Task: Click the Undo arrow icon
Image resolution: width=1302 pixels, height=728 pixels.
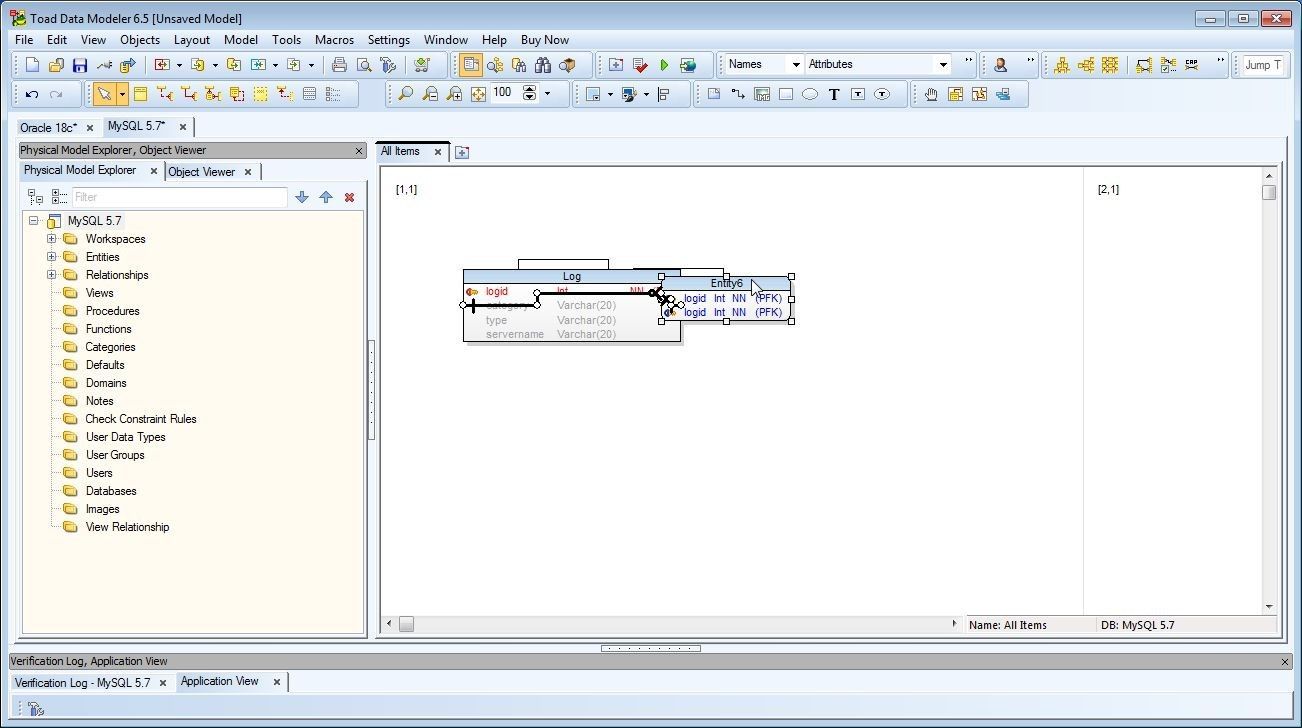Action: pos(32,94)
